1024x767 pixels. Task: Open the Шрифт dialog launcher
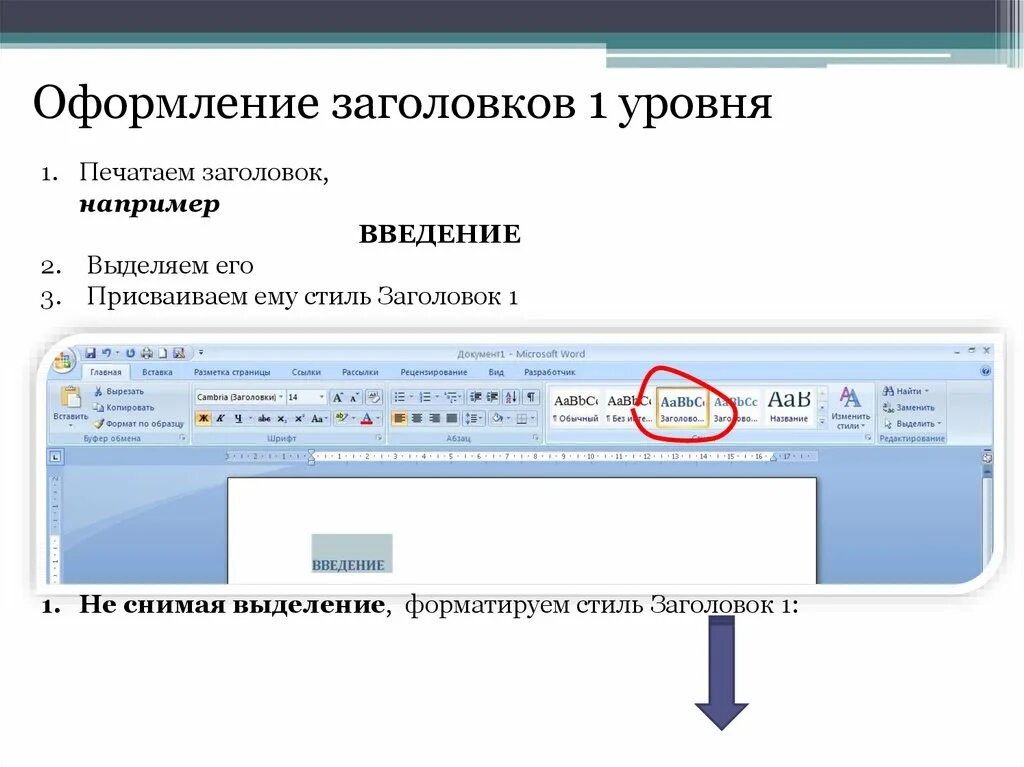pos(378,438)
